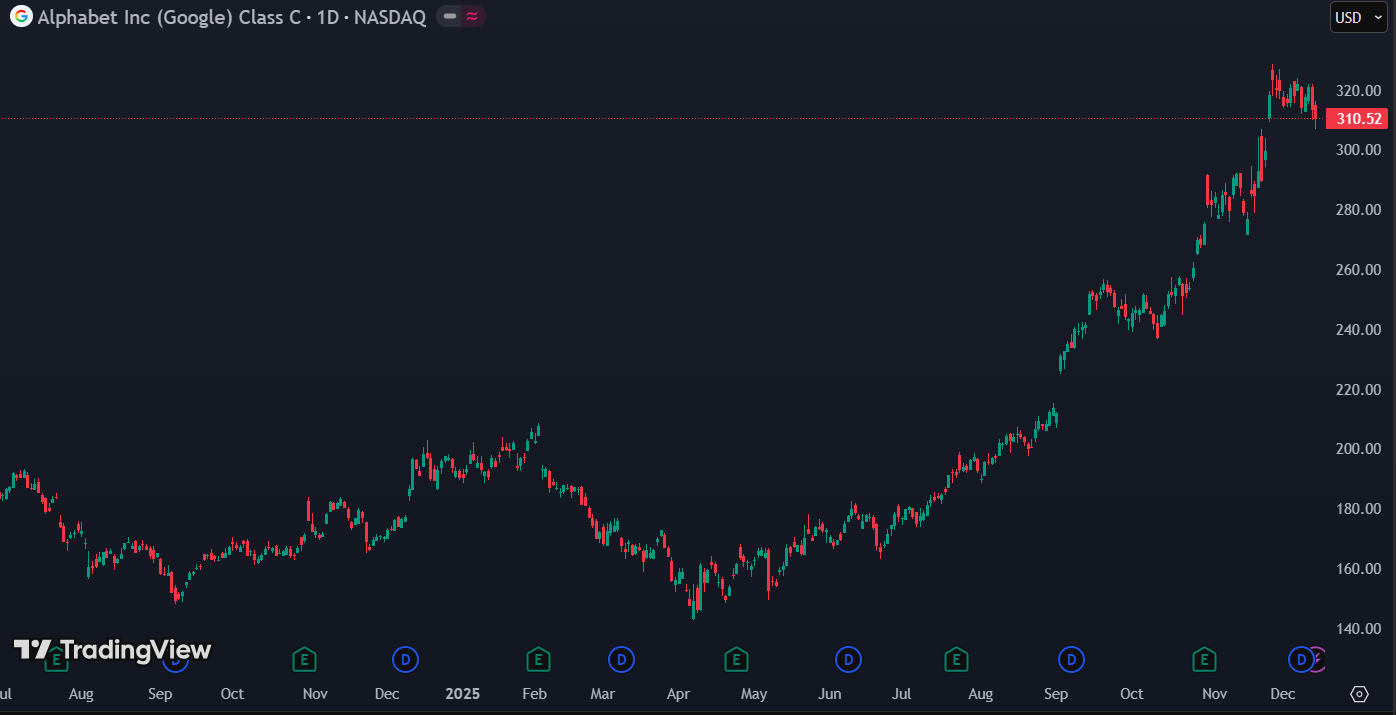Click the earnings marker between Apr and May
This screenshot has height=715, width=1396.
coord(736,659)
